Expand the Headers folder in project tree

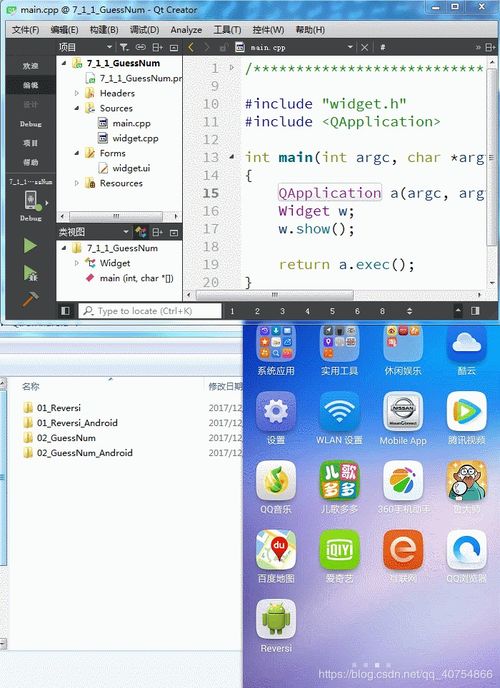pos(77,93)
